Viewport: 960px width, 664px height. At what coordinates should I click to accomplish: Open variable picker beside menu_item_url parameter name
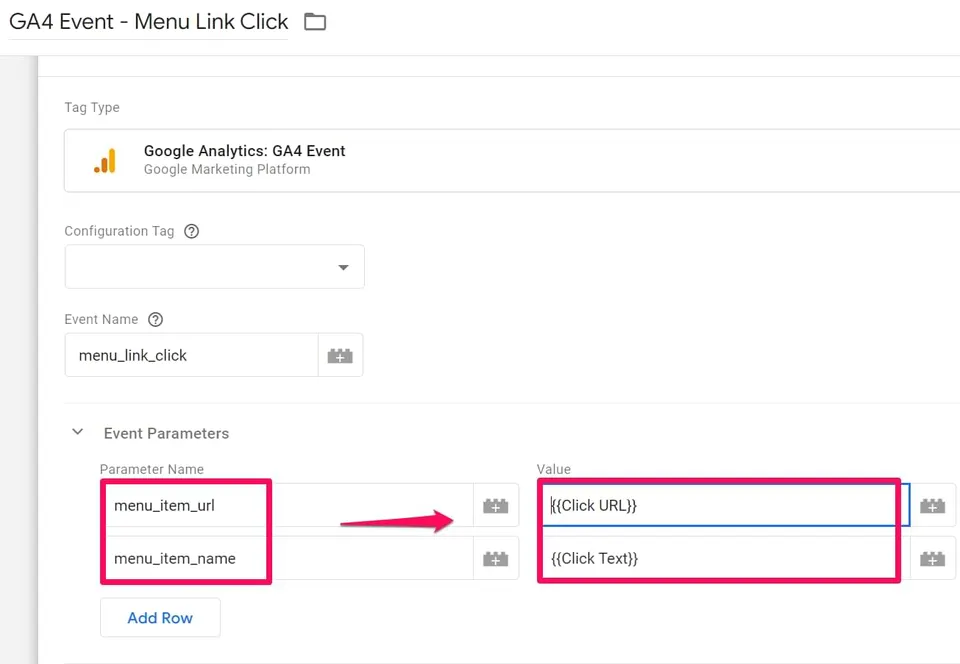(x=496, y=505)
